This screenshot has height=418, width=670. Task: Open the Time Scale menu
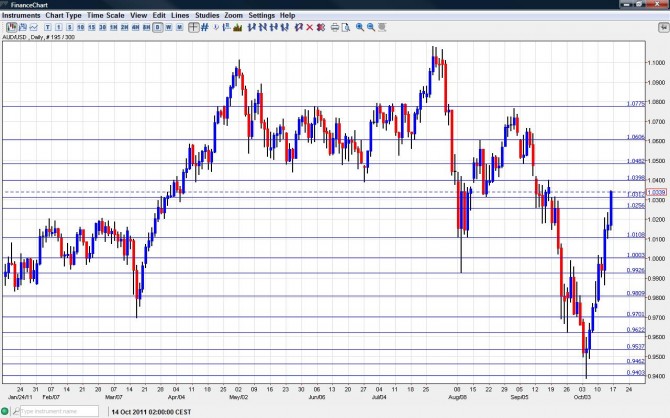point(106,15)
